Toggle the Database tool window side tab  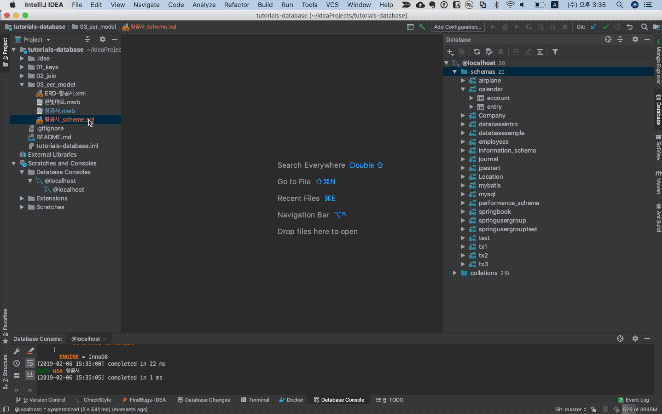[x=658, y=110]
